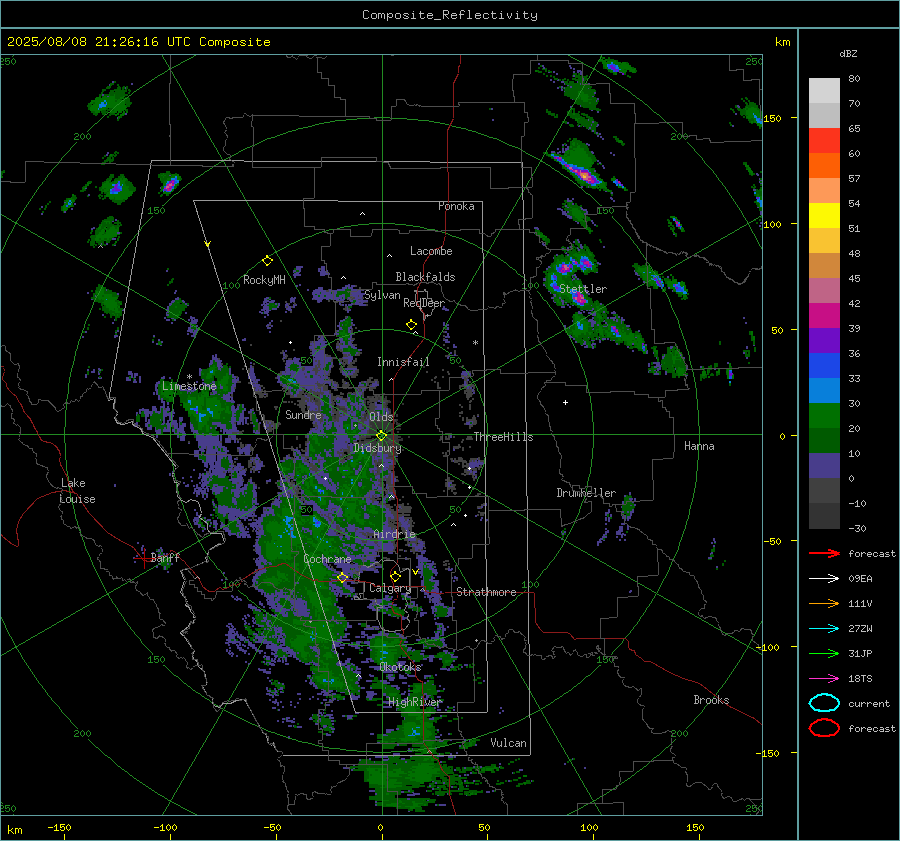900x841 pixels.
Task: Click the green 31JP arrow icon
Action: [x=824, y=653]
